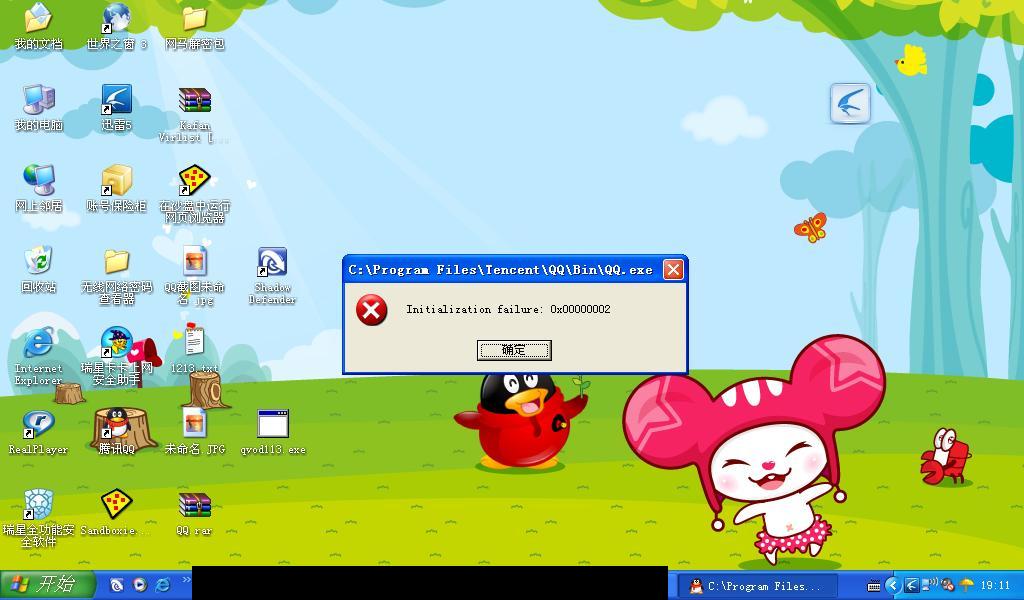
Task: Click the C:\Program Files taskbar button
Action: coord(758,586)
